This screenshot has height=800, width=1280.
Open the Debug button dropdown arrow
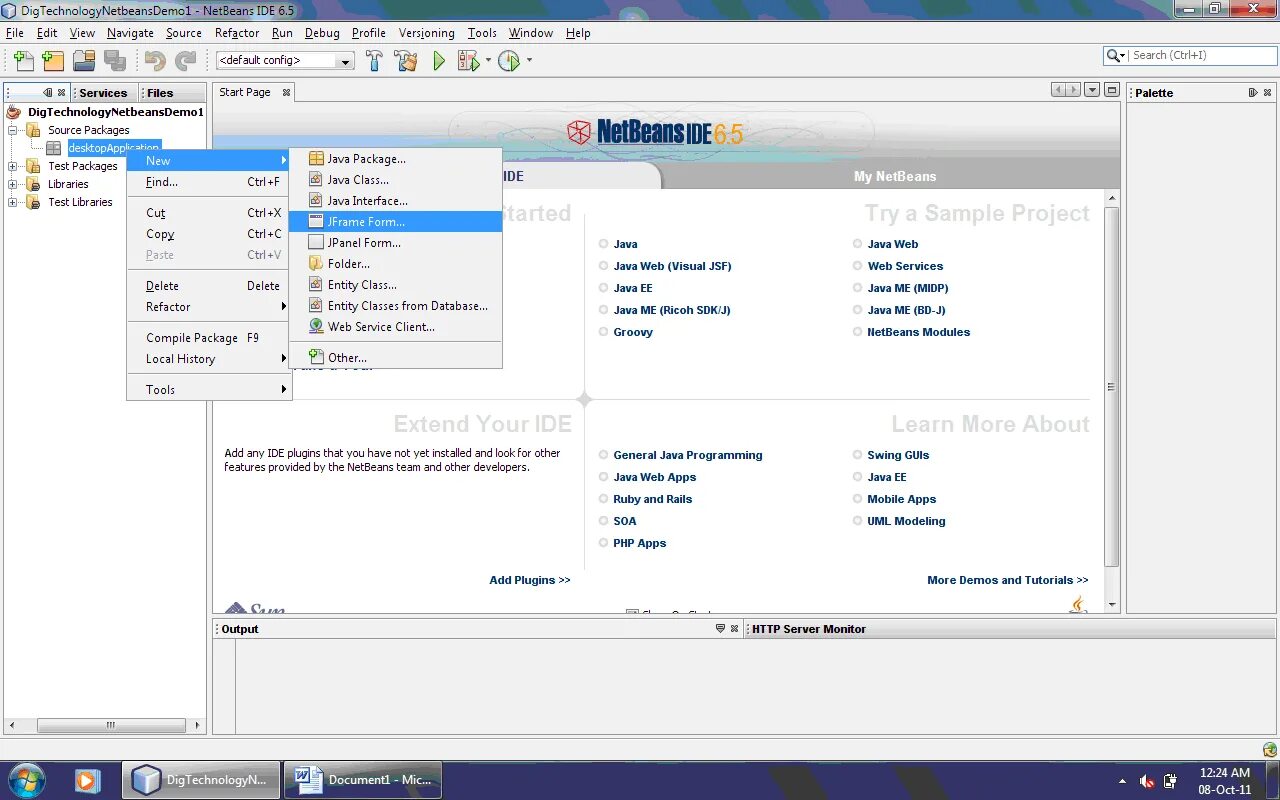(x=488, y=61)
